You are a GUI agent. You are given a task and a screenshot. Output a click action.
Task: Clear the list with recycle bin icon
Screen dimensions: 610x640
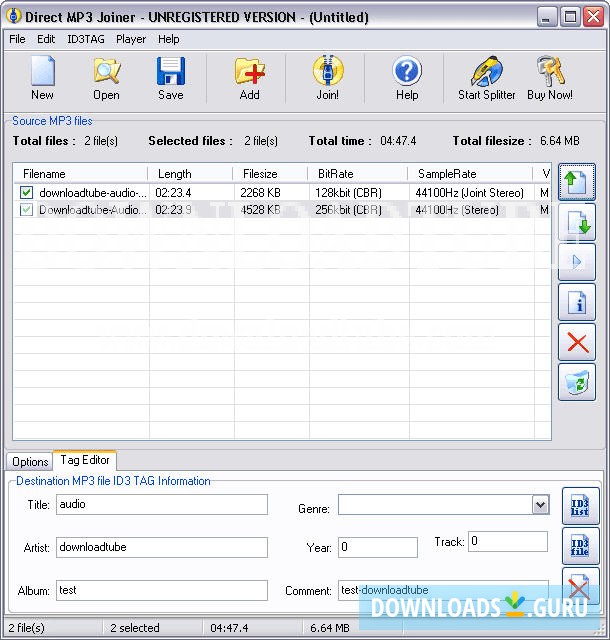pos(577,382)
